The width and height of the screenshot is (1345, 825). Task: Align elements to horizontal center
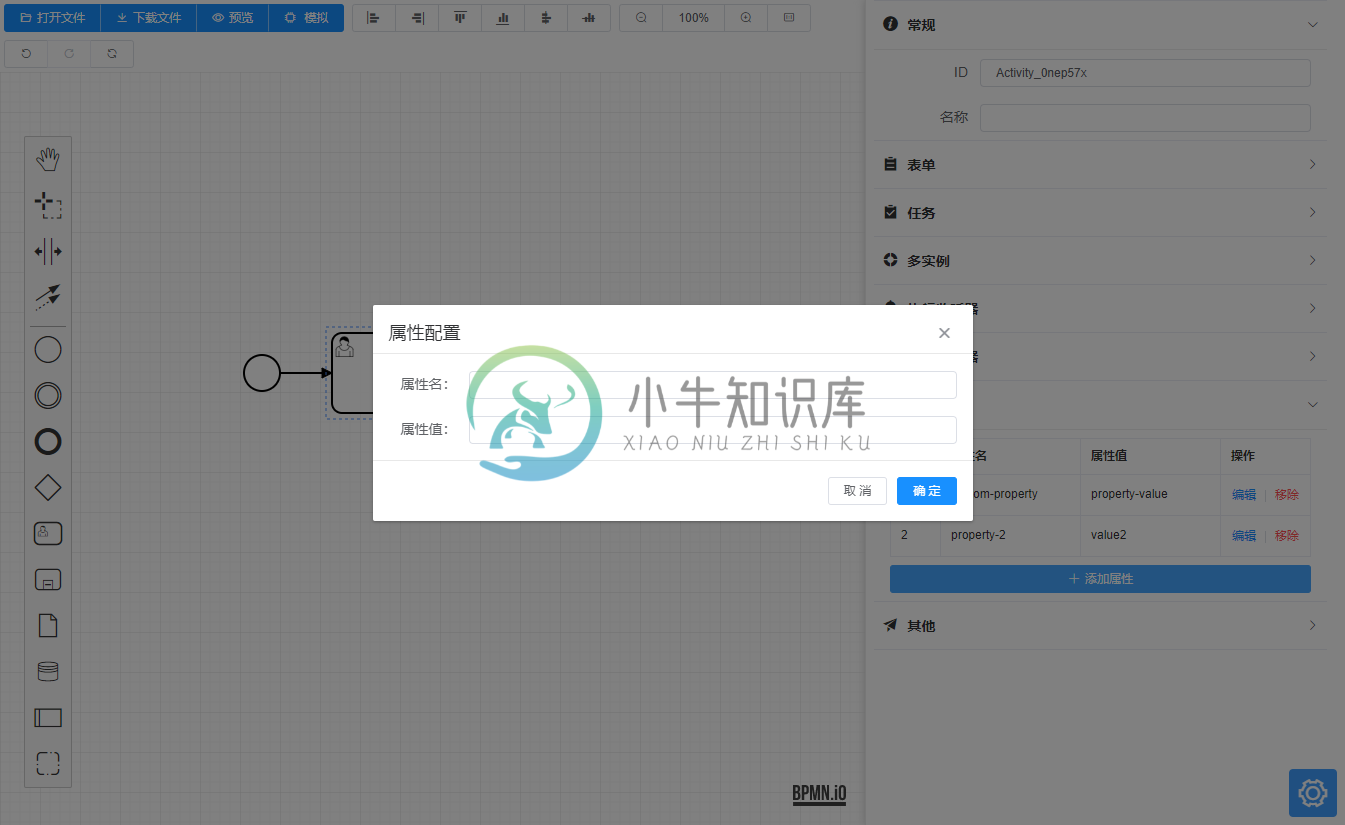[x=546, y=18]
